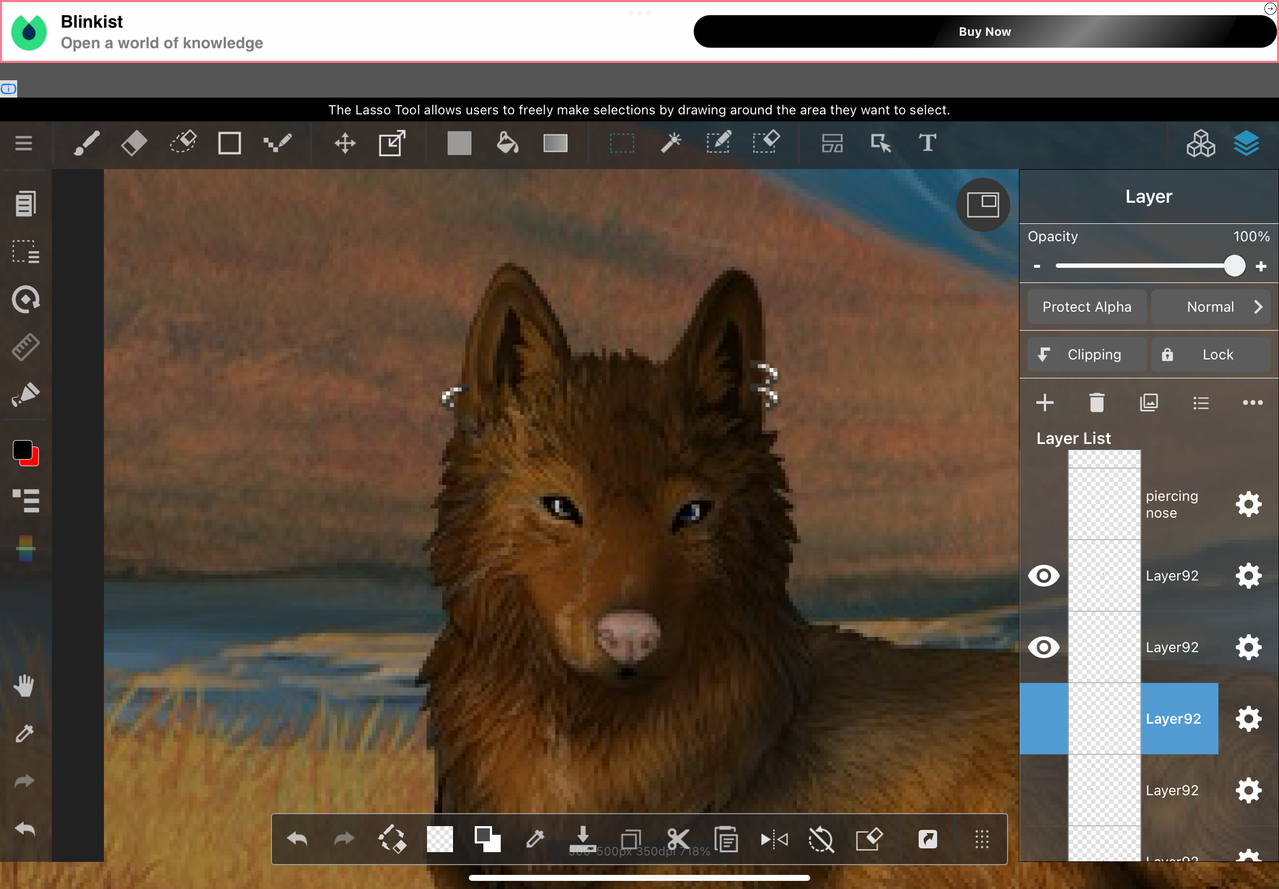
Task: Click the clipboard paste icon
Action: coord(726,839)
